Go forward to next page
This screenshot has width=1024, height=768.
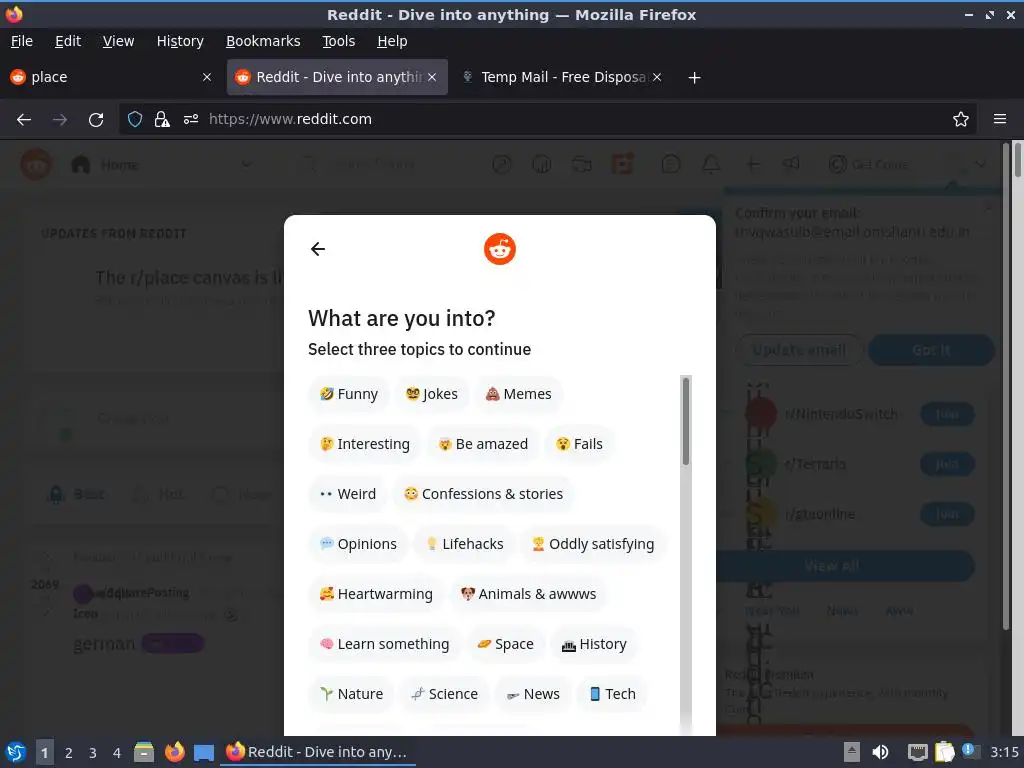60,120
